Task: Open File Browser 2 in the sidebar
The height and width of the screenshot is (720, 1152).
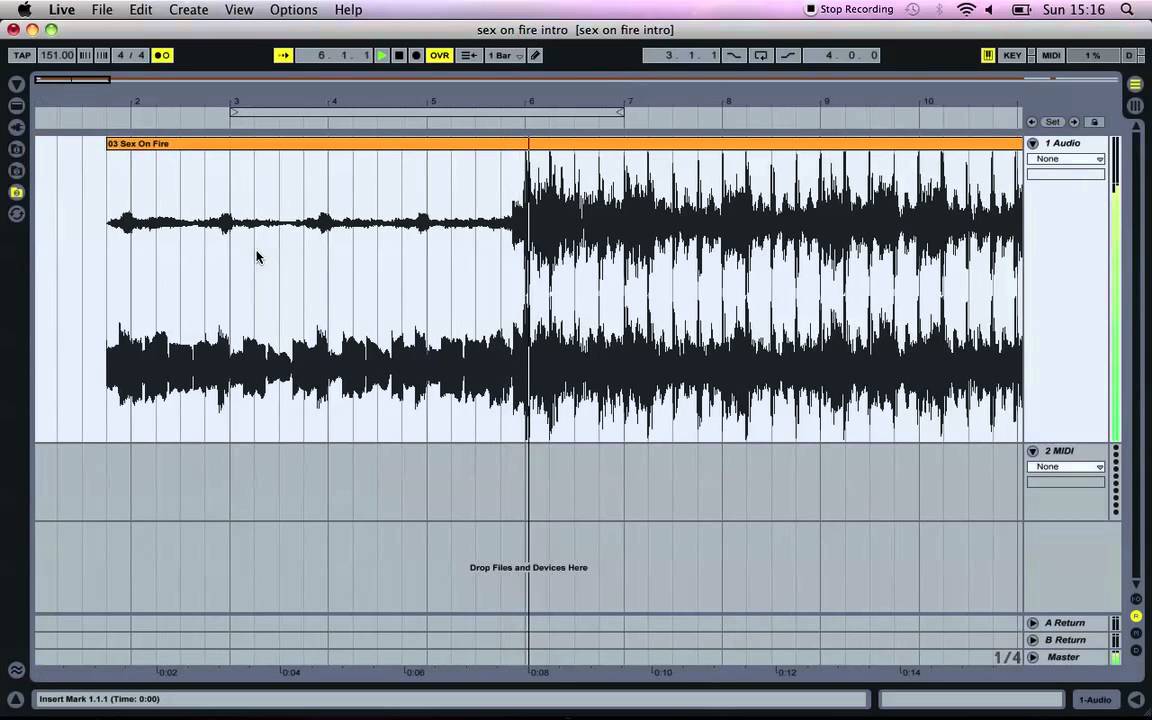Action: pyautogui.click(x=16, y=170)
